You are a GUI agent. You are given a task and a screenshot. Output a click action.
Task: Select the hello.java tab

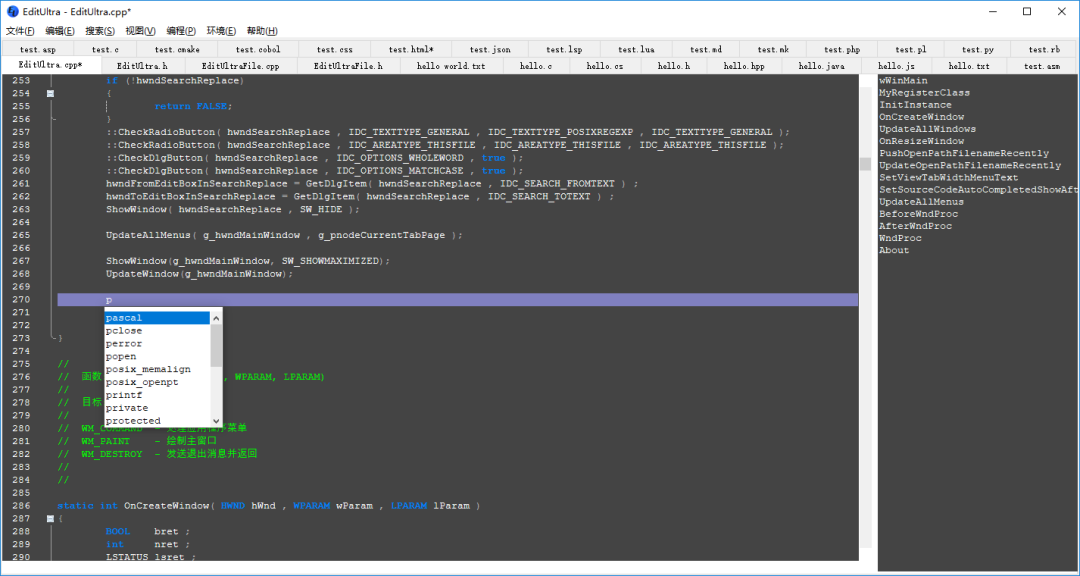click(x=822, y=66)
